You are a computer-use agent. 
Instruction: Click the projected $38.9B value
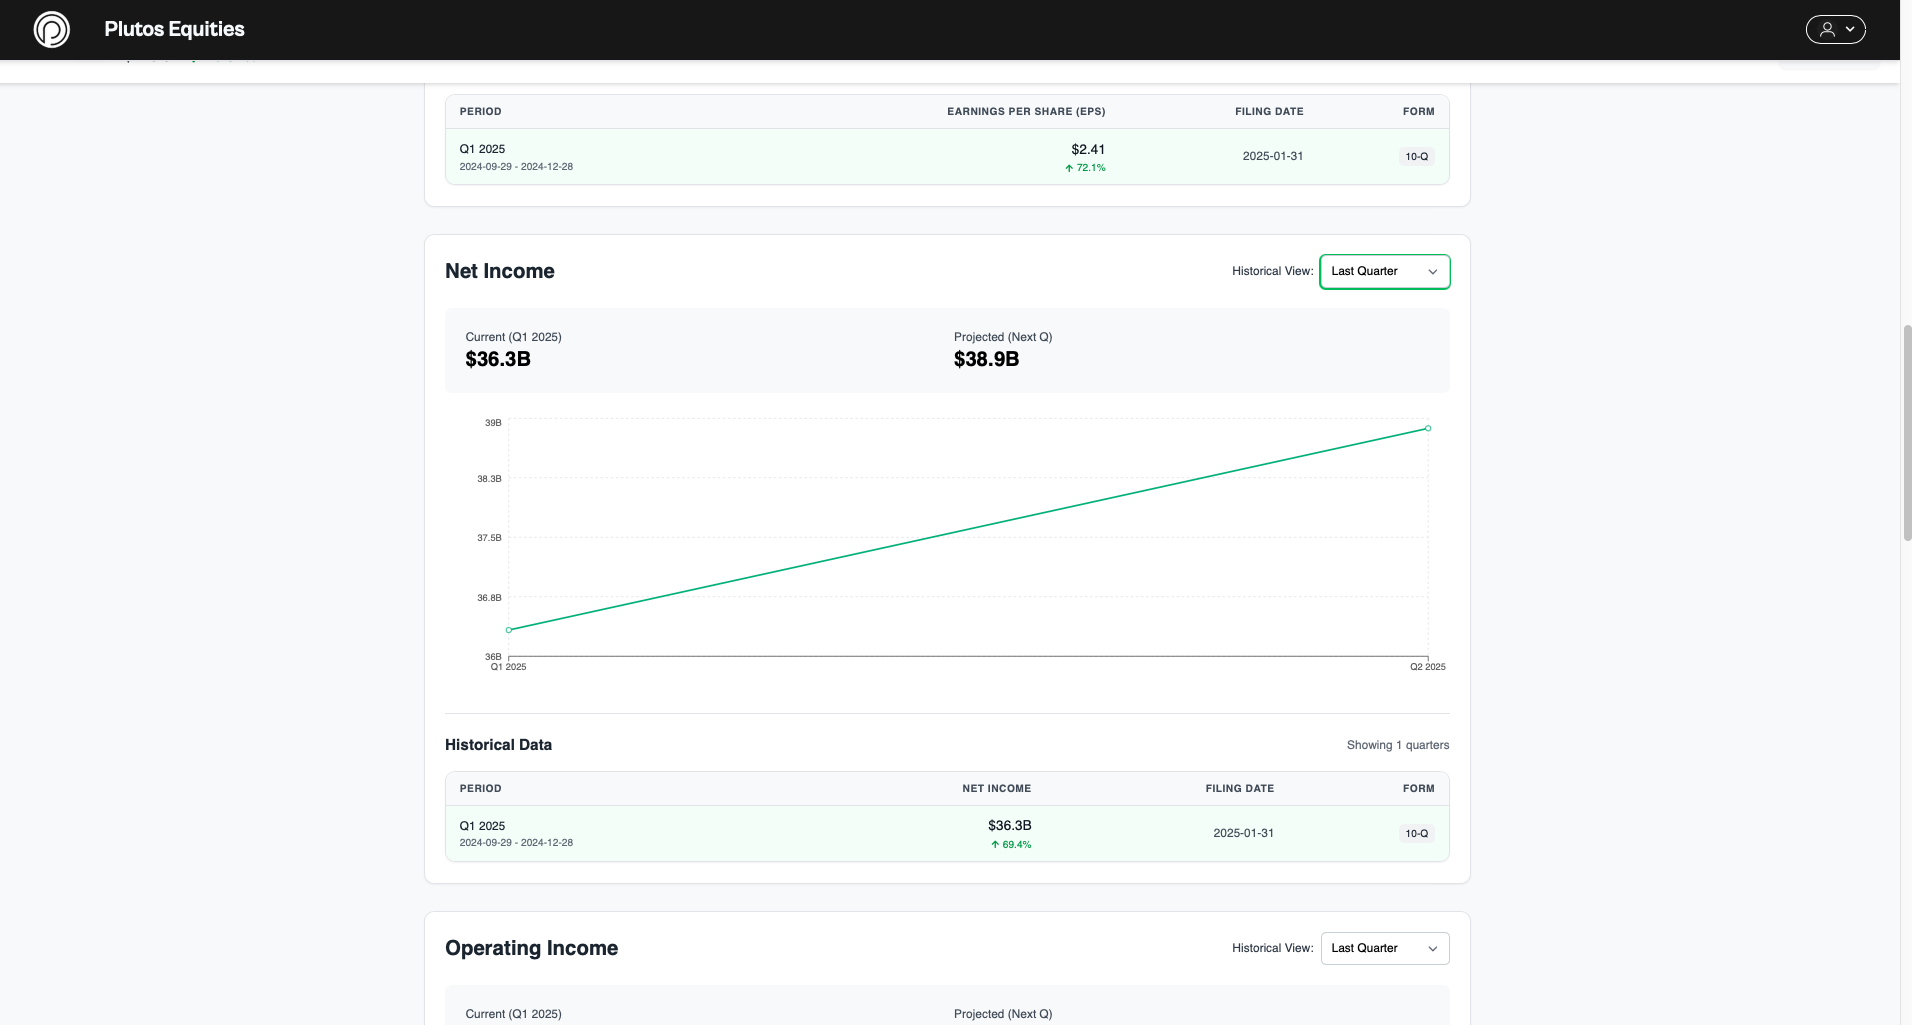[x=986, y=359]
